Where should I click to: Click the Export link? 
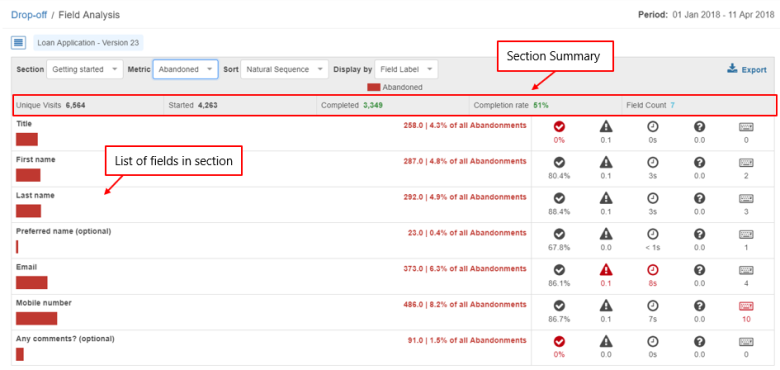(x=754, y=70)
